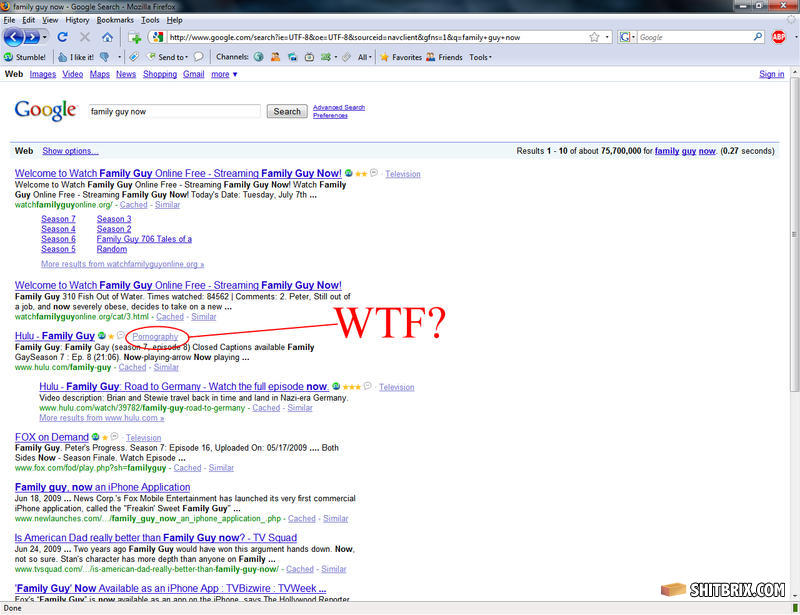Open FOX on Demand result

click(x=52, y=437)
